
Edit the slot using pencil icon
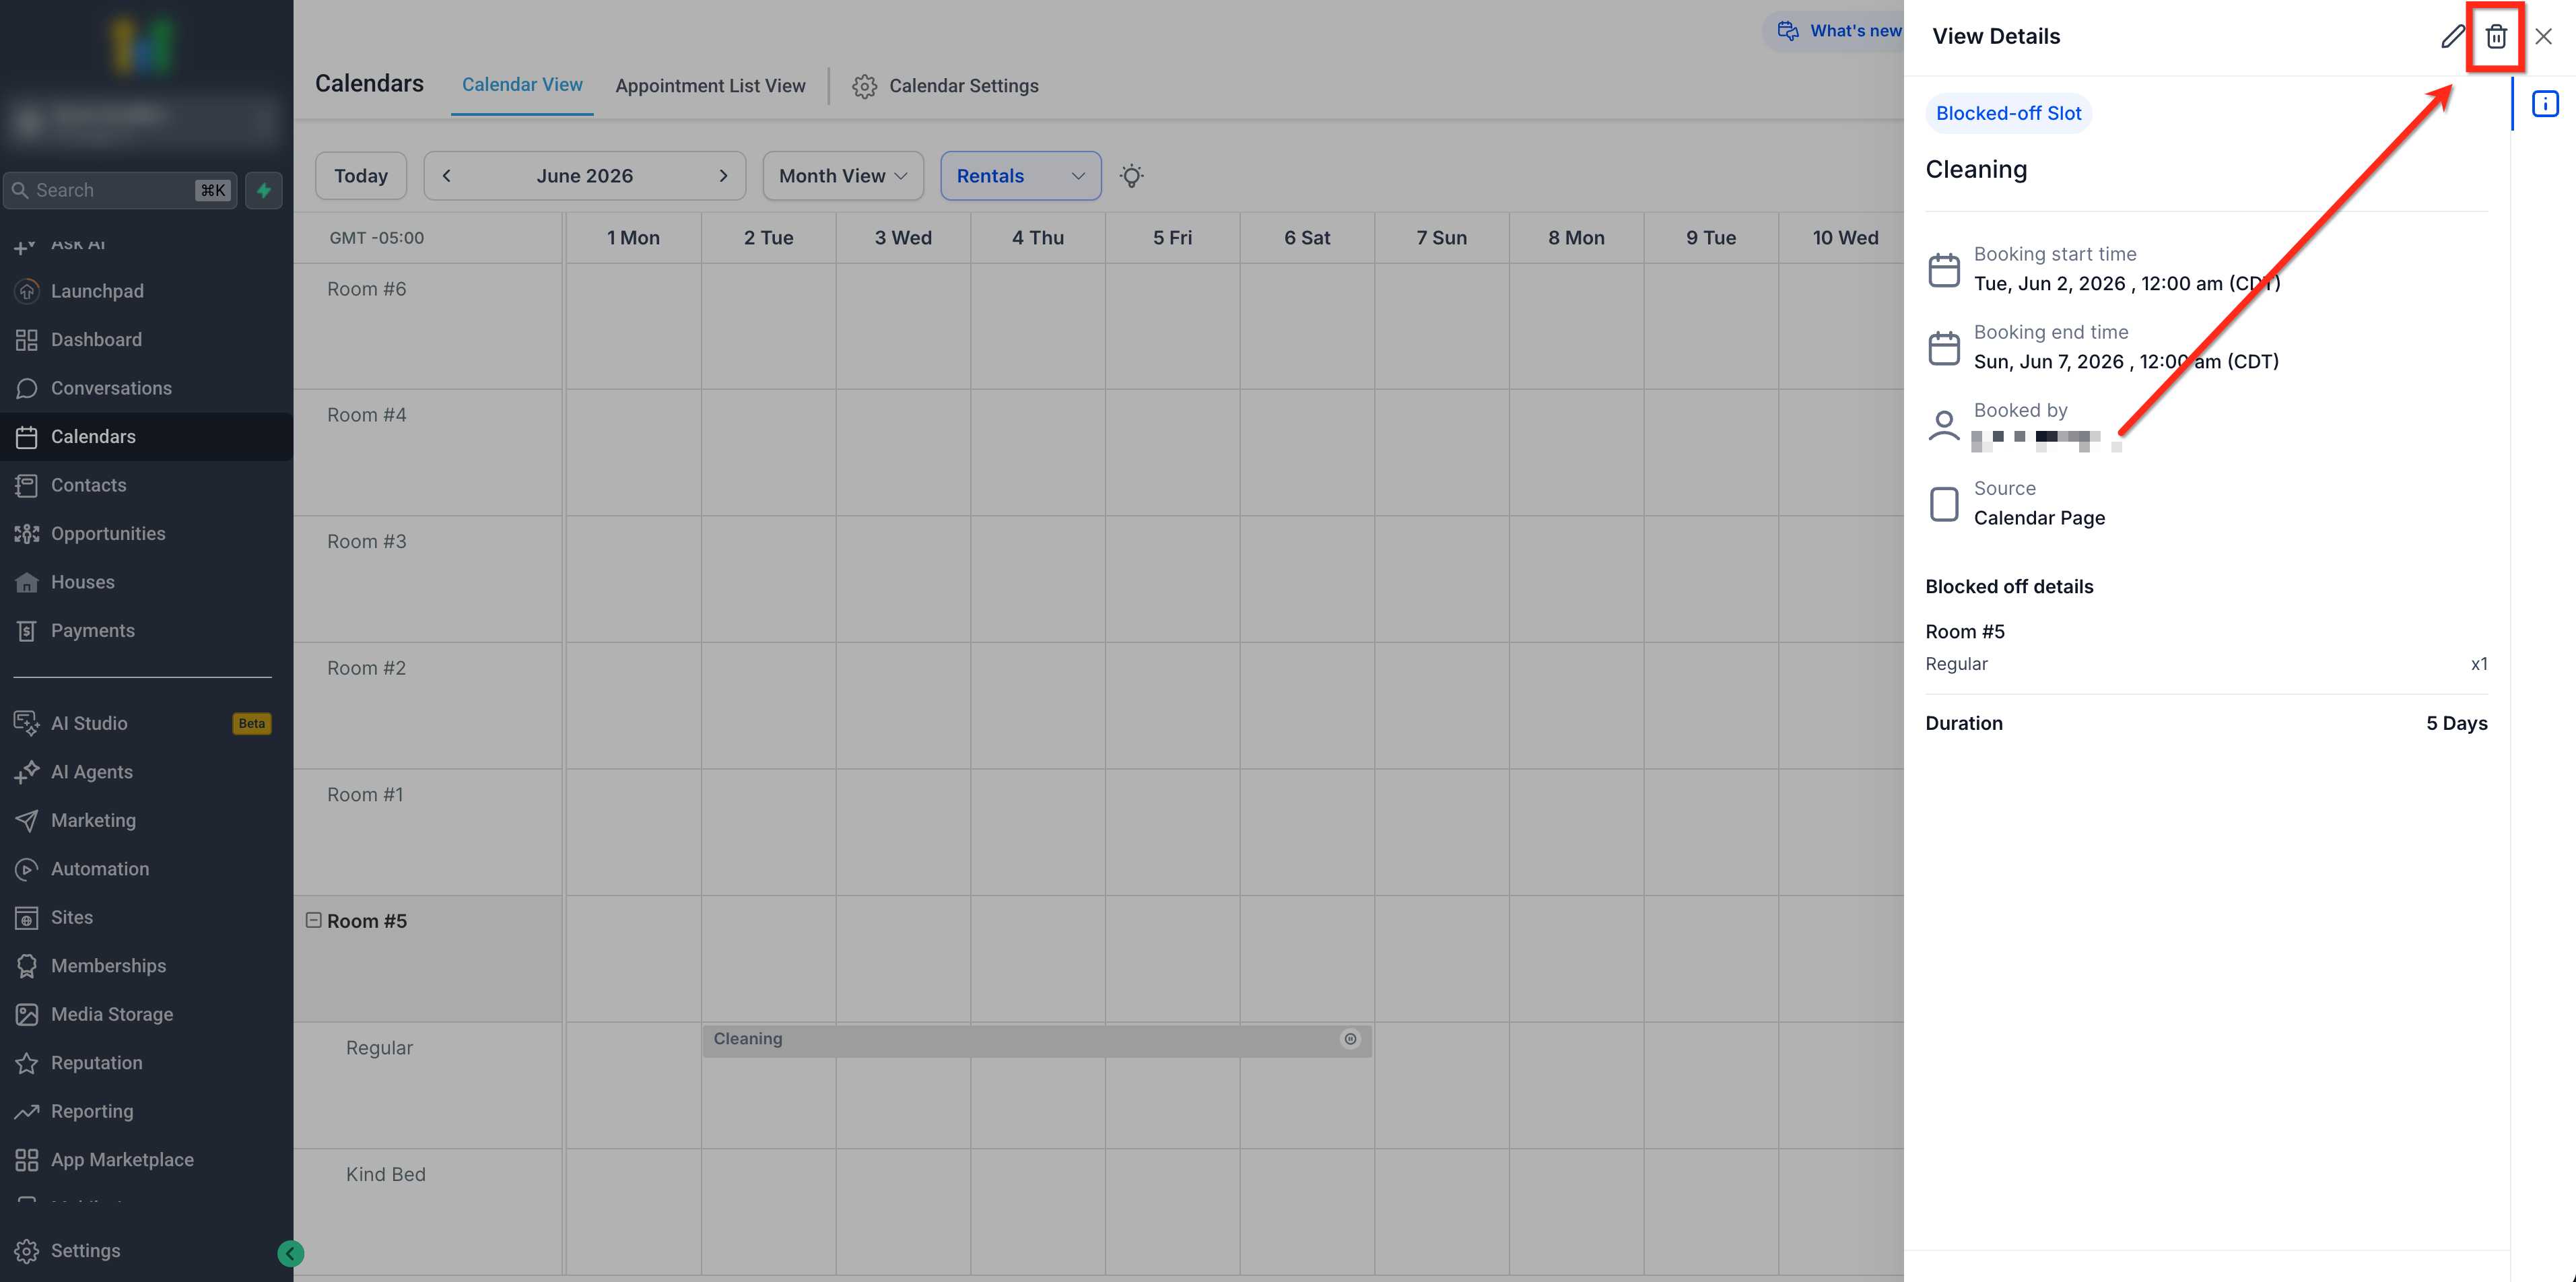point(2452,37)
